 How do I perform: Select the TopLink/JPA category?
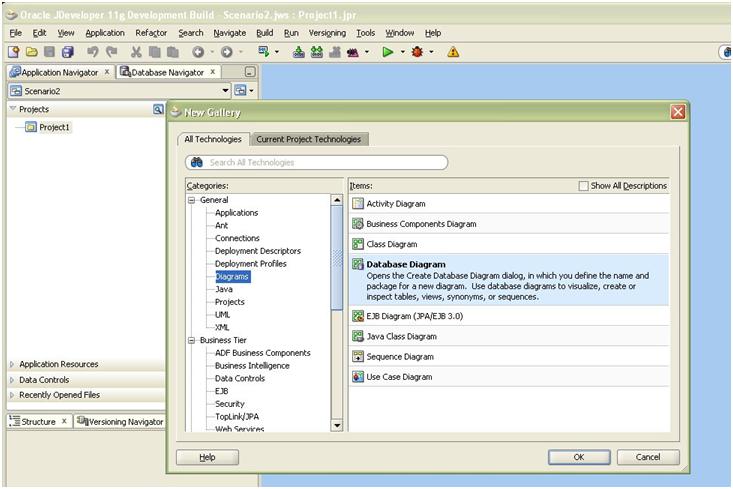pyautogui.click(x=237, y=417)
